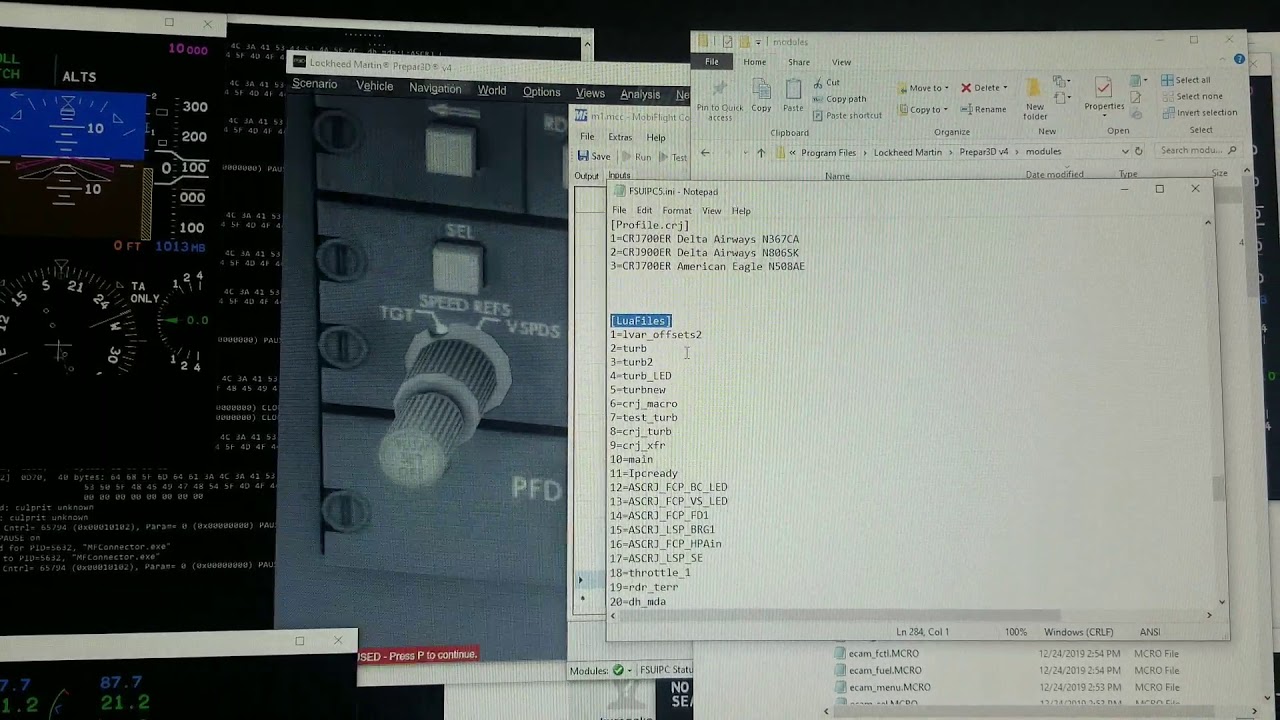Click the Date modified column header
Viewport: 1280px width, 720px height.
(1054, 175)
